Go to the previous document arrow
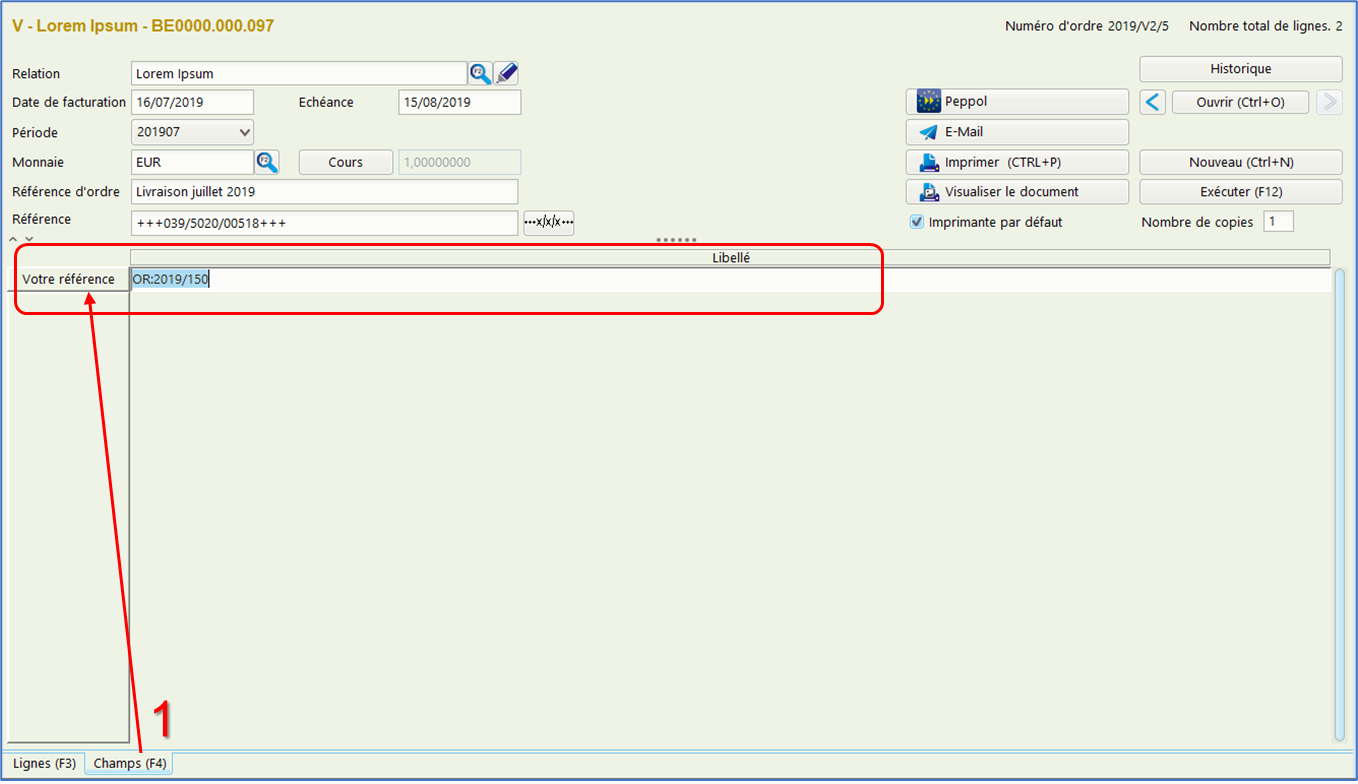Viewport: 1358px width, 784px height. (1153, 102)
